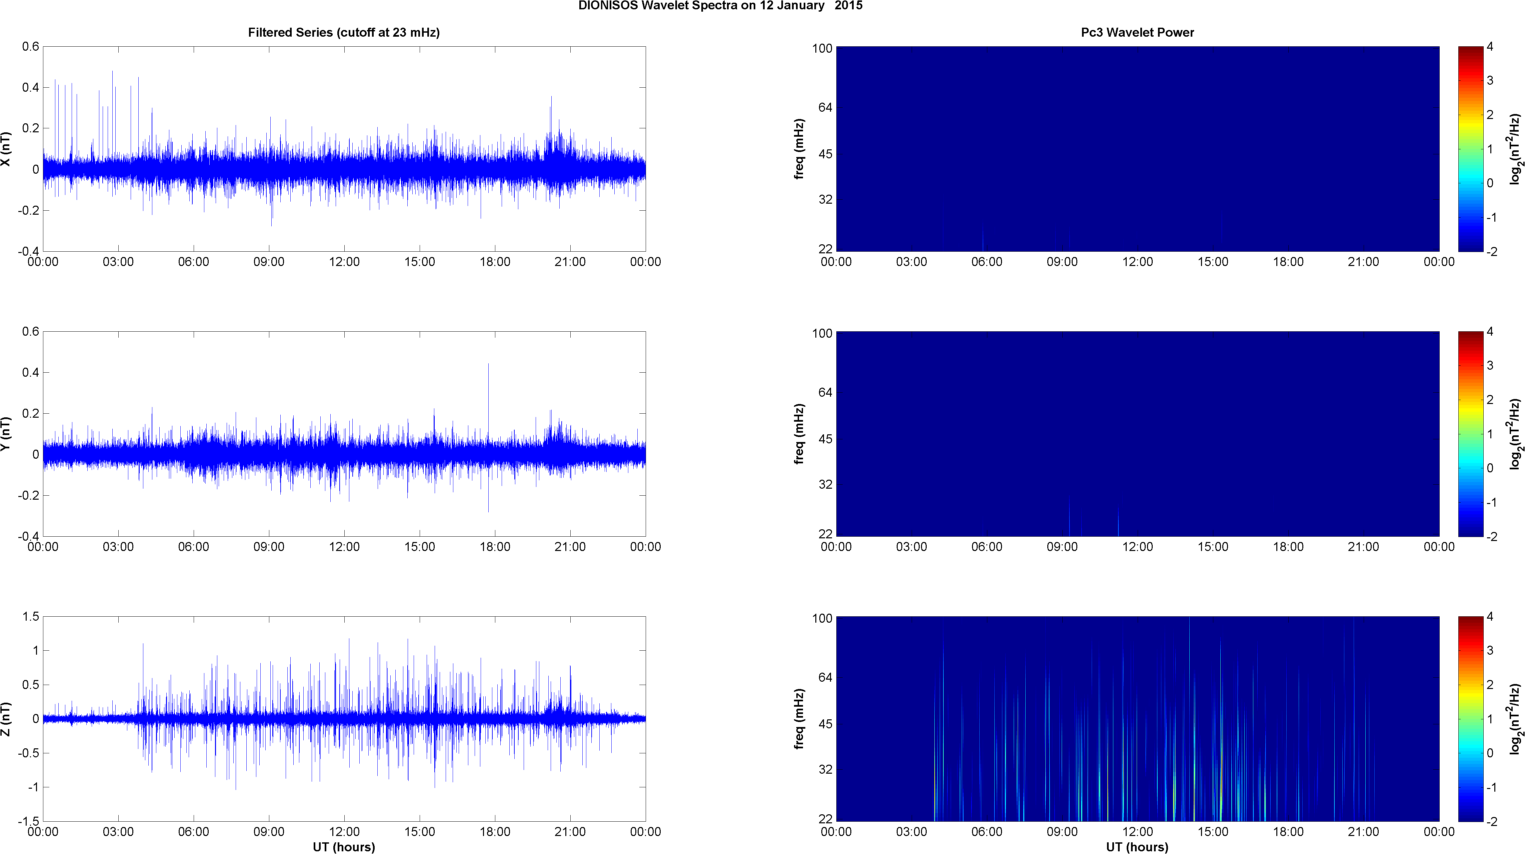
Task: Click UT (hours) label under bottom wavelet plot
Action: (x=1137, y=847)
